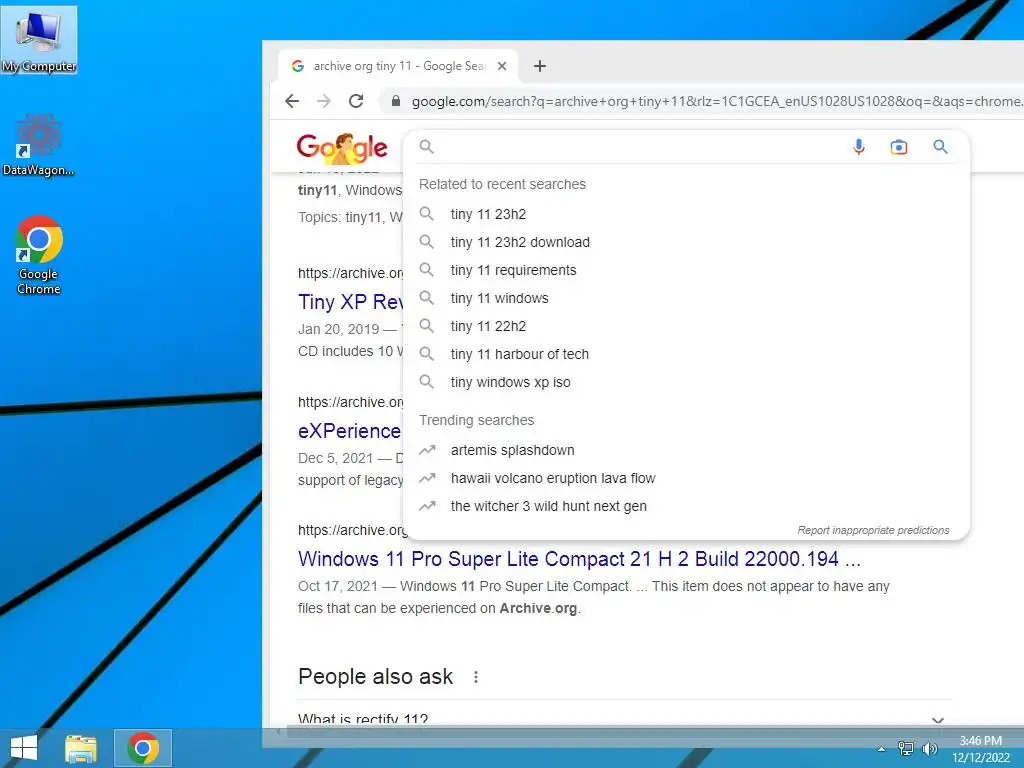Open File Explorer from the taskbar
Viewport: 1024px width, 768px height.
81,748
